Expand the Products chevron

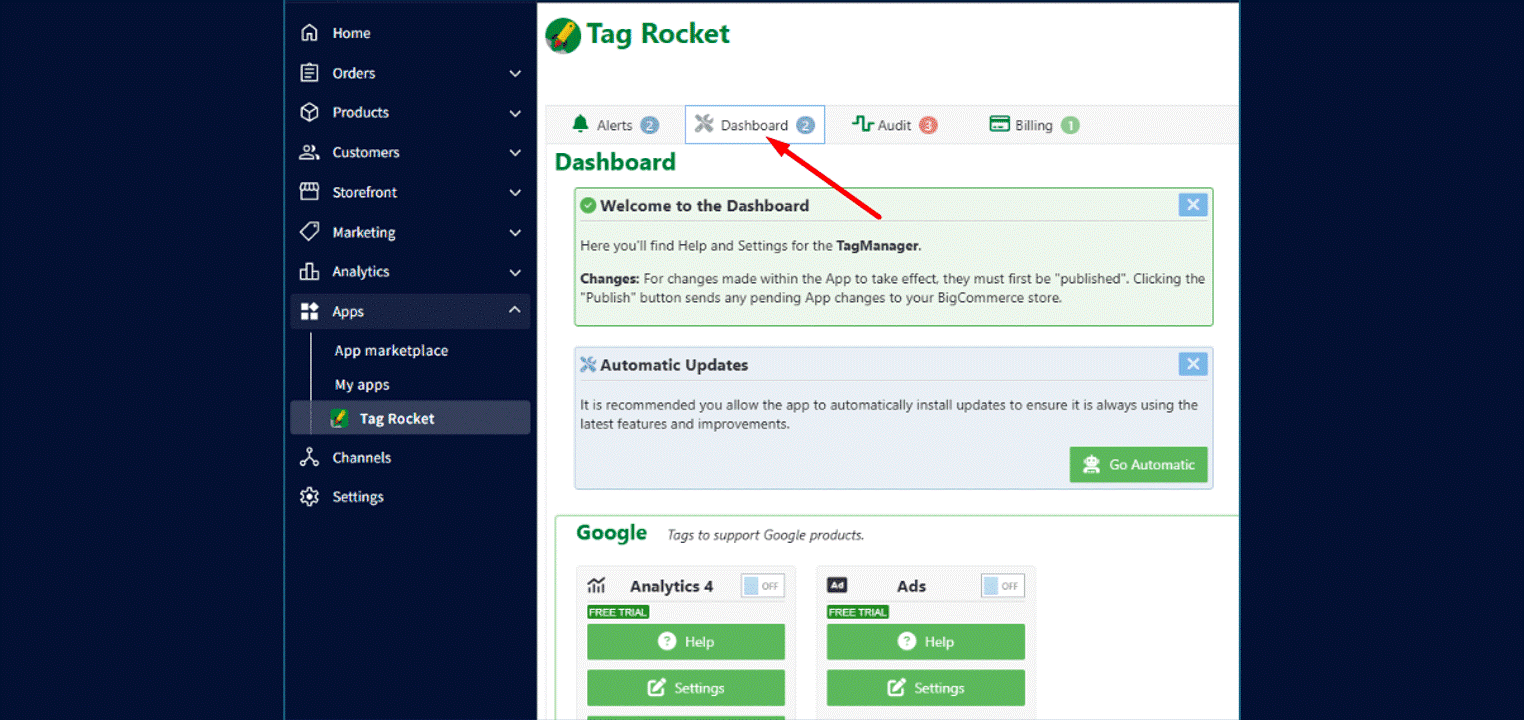pyautogui.click(x=515, y=113)
